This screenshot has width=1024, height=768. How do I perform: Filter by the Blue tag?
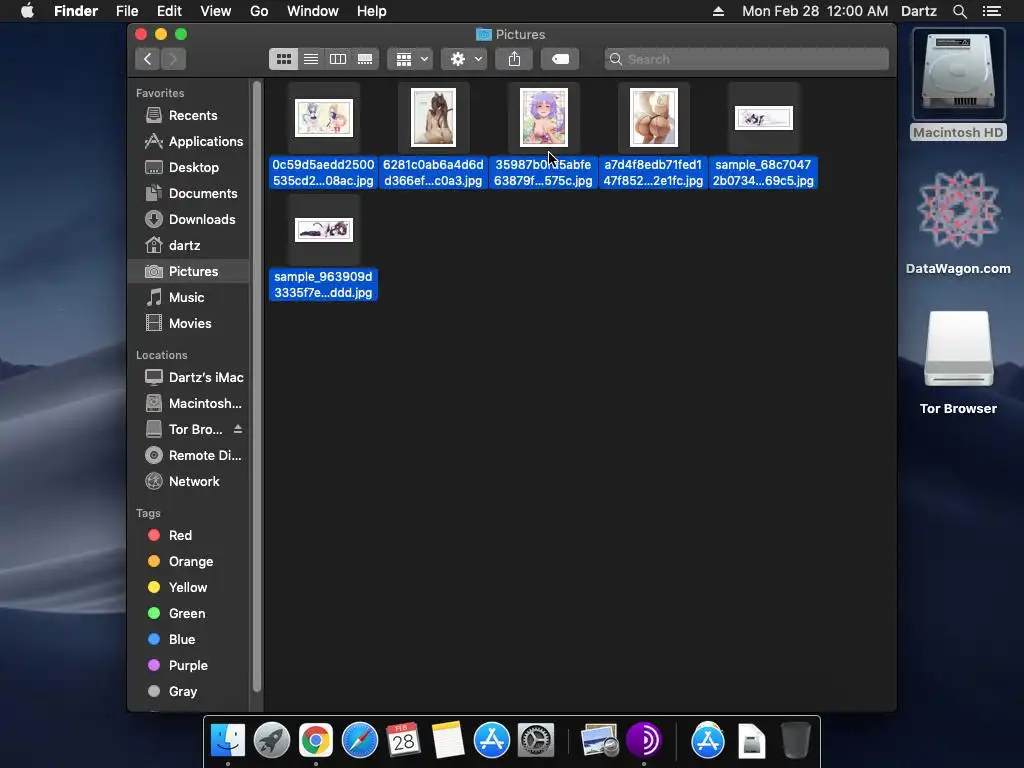click(189, 639)
